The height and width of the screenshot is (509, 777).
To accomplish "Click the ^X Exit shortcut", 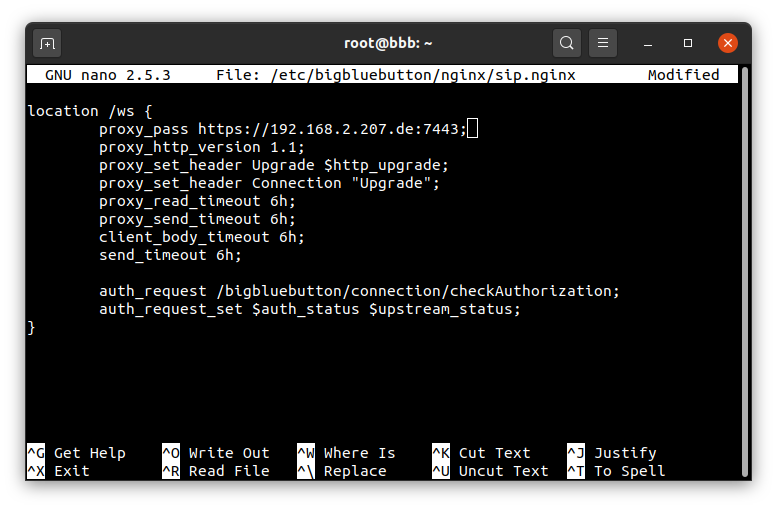I will (x=58, y=471).
